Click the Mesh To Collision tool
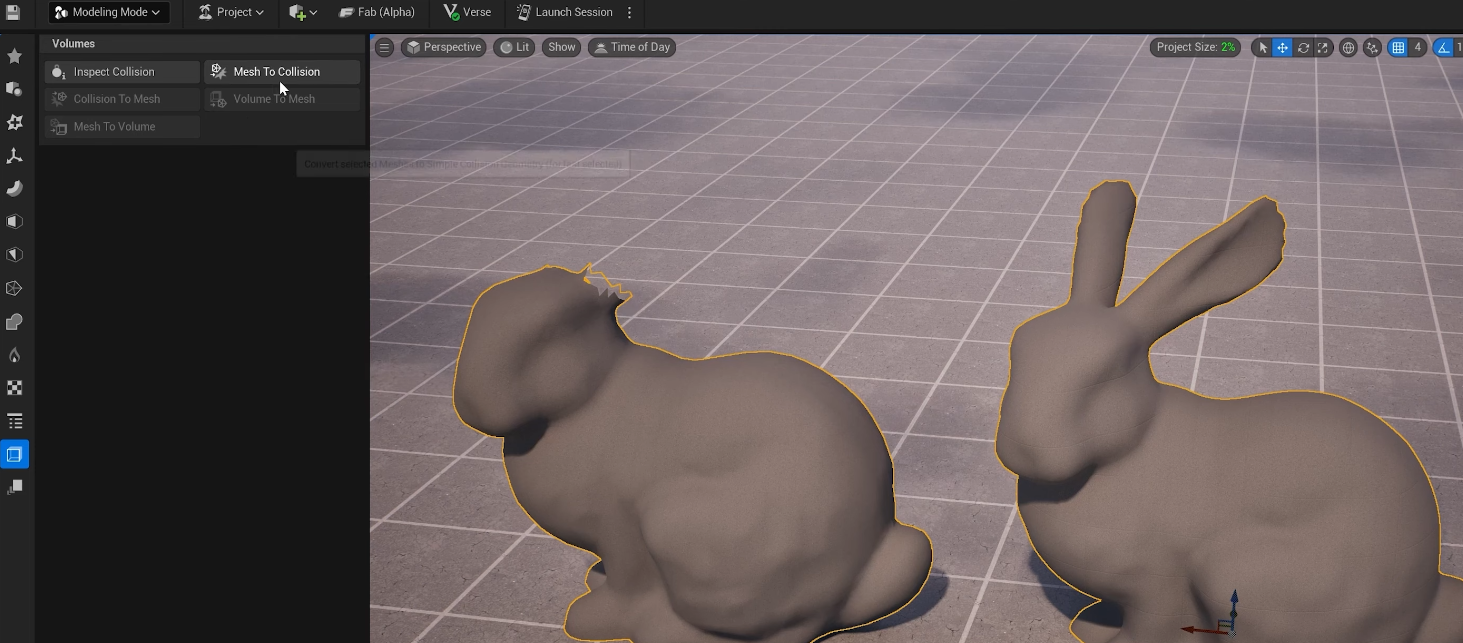This screenshot has width=1463, height=643. pyautogui.click(x=282, y=72)
